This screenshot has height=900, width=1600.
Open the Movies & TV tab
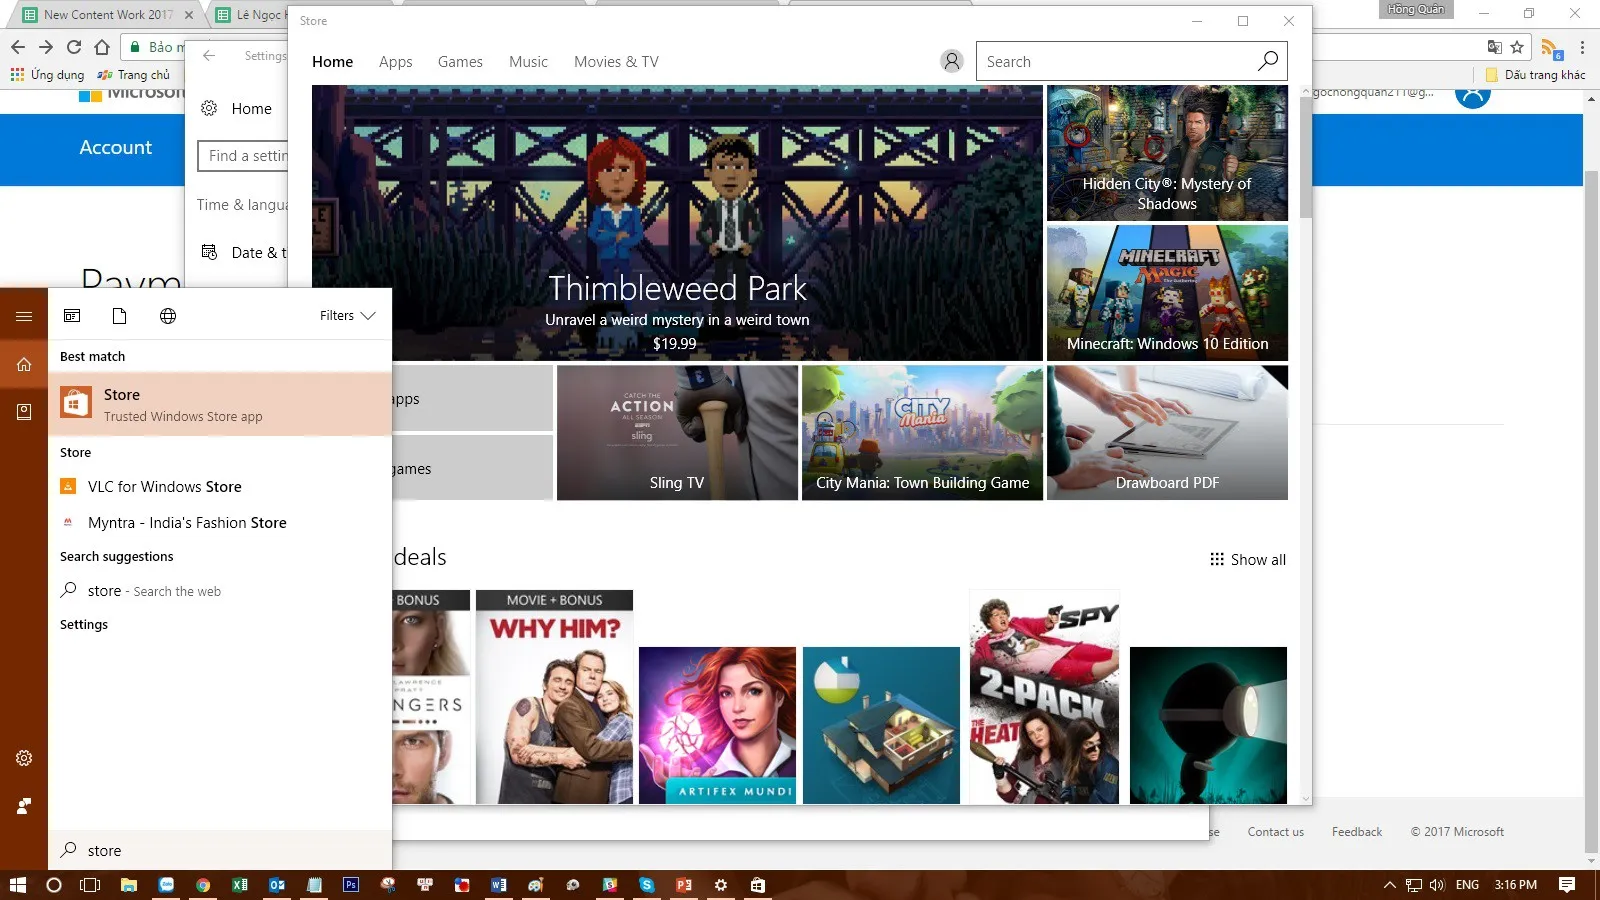616,61
